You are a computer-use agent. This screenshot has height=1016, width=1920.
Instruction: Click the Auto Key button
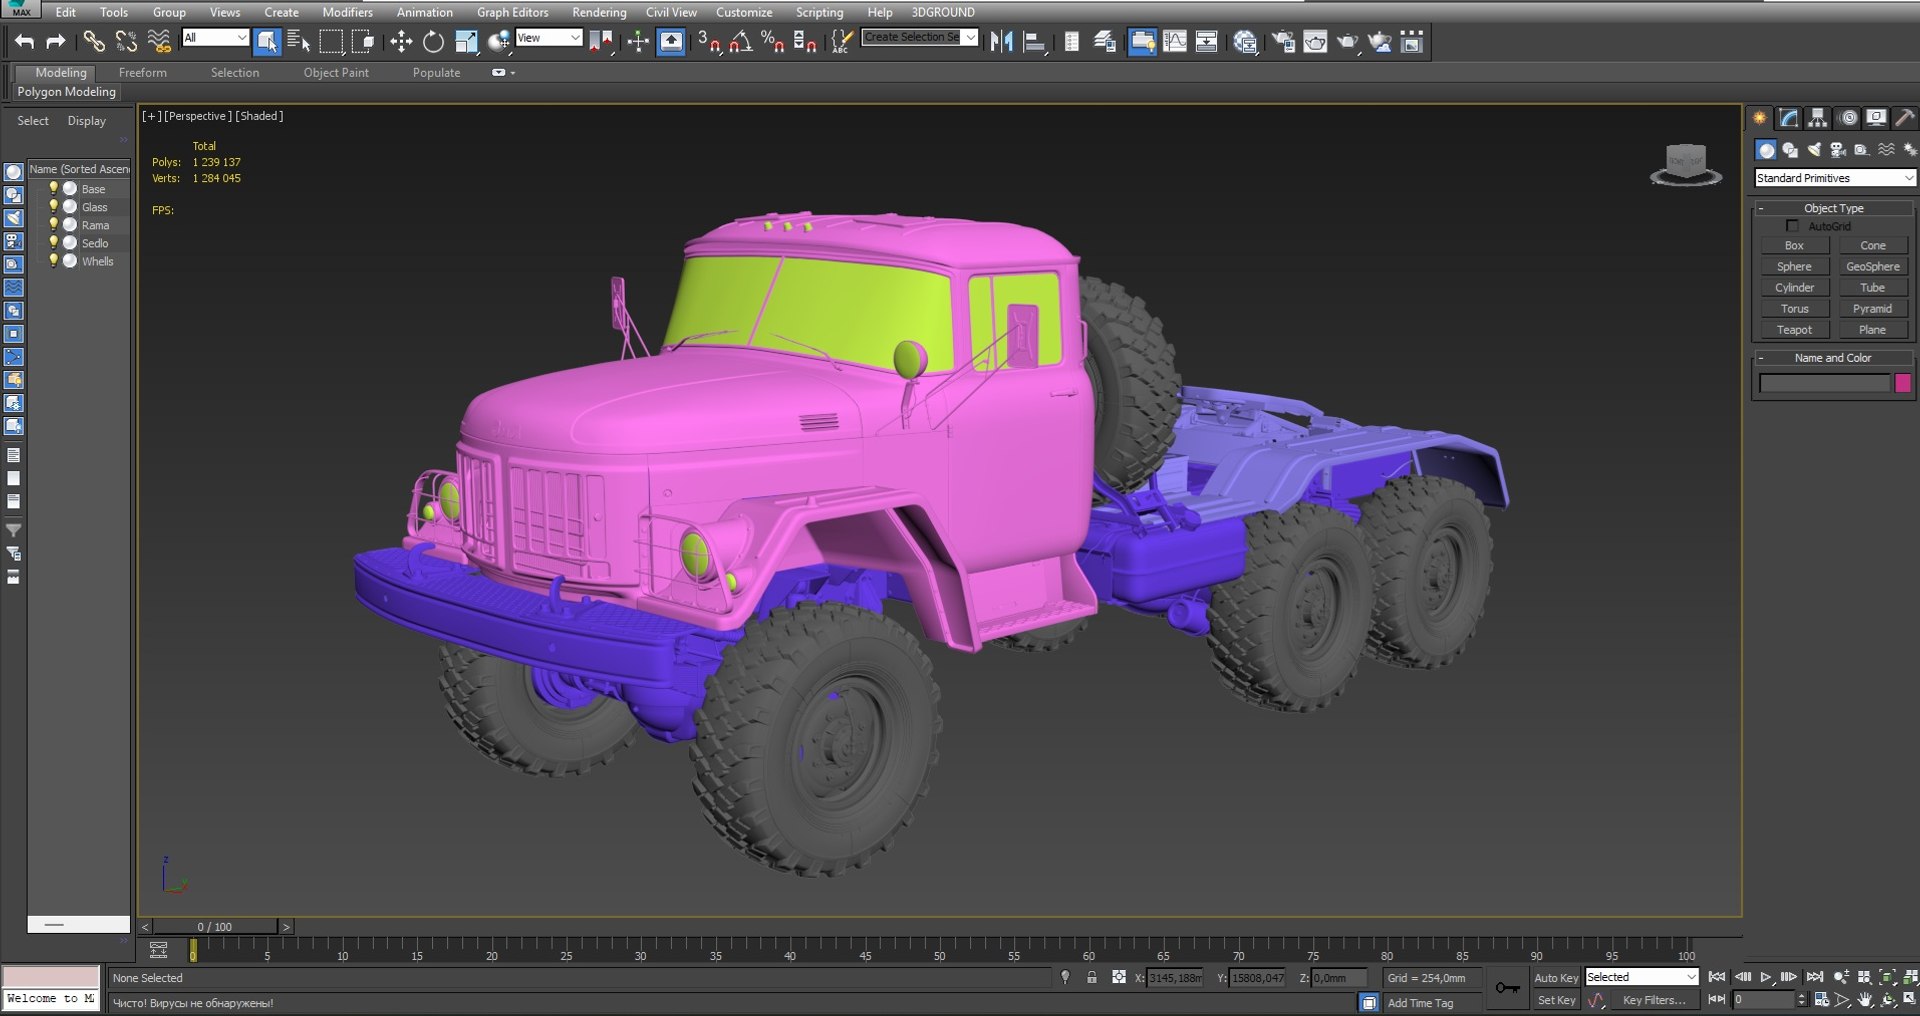click(x=1556, y=978)
